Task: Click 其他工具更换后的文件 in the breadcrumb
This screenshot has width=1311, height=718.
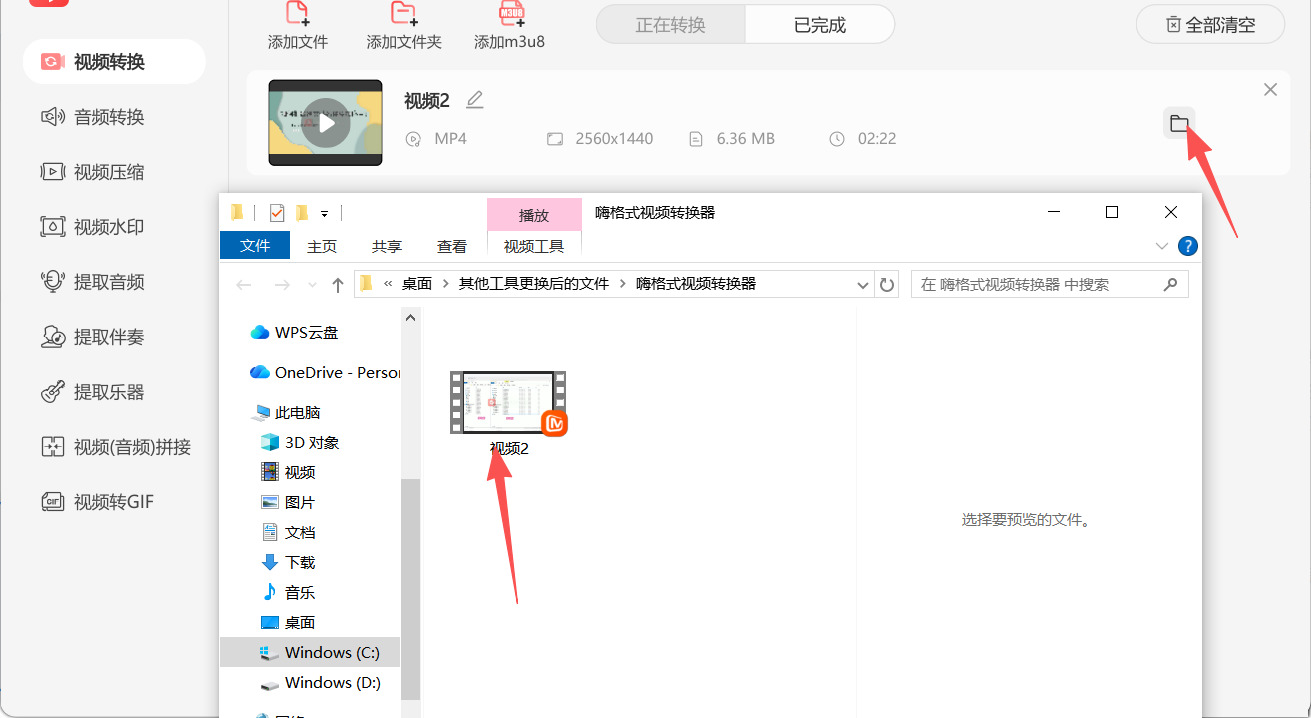Action: [x=534, y=284]
